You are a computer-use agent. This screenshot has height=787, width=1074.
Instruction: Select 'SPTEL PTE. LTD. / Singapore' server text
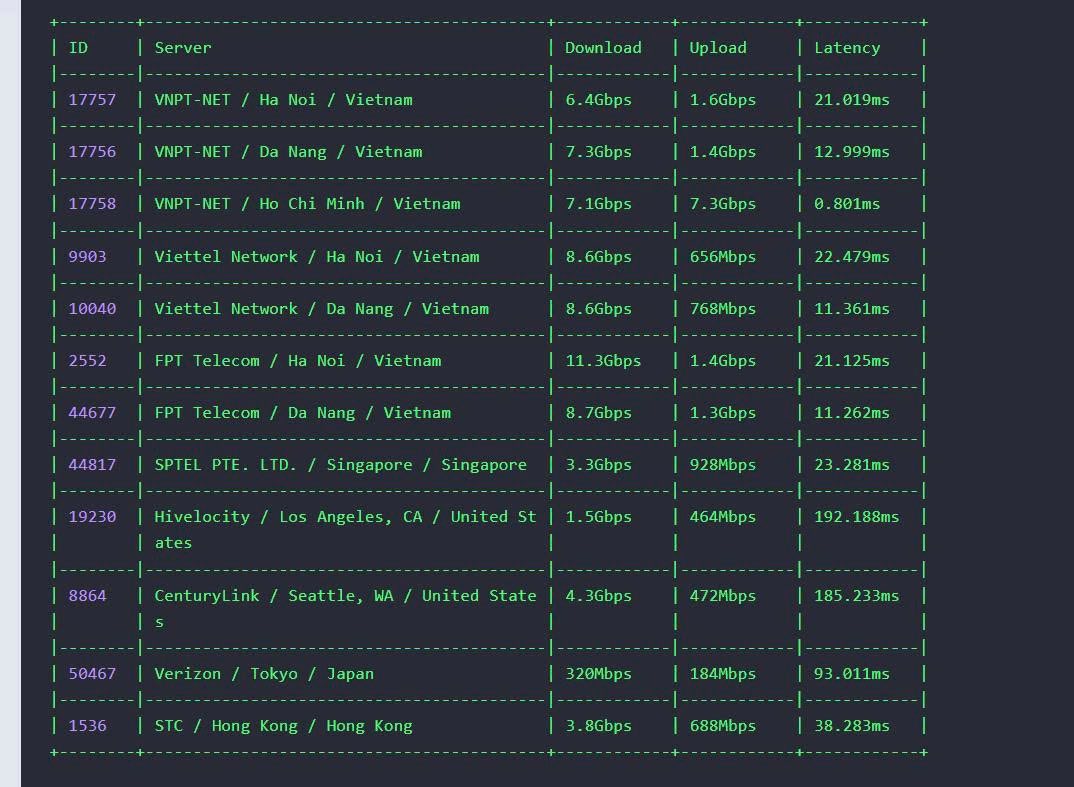click(340, 465)
